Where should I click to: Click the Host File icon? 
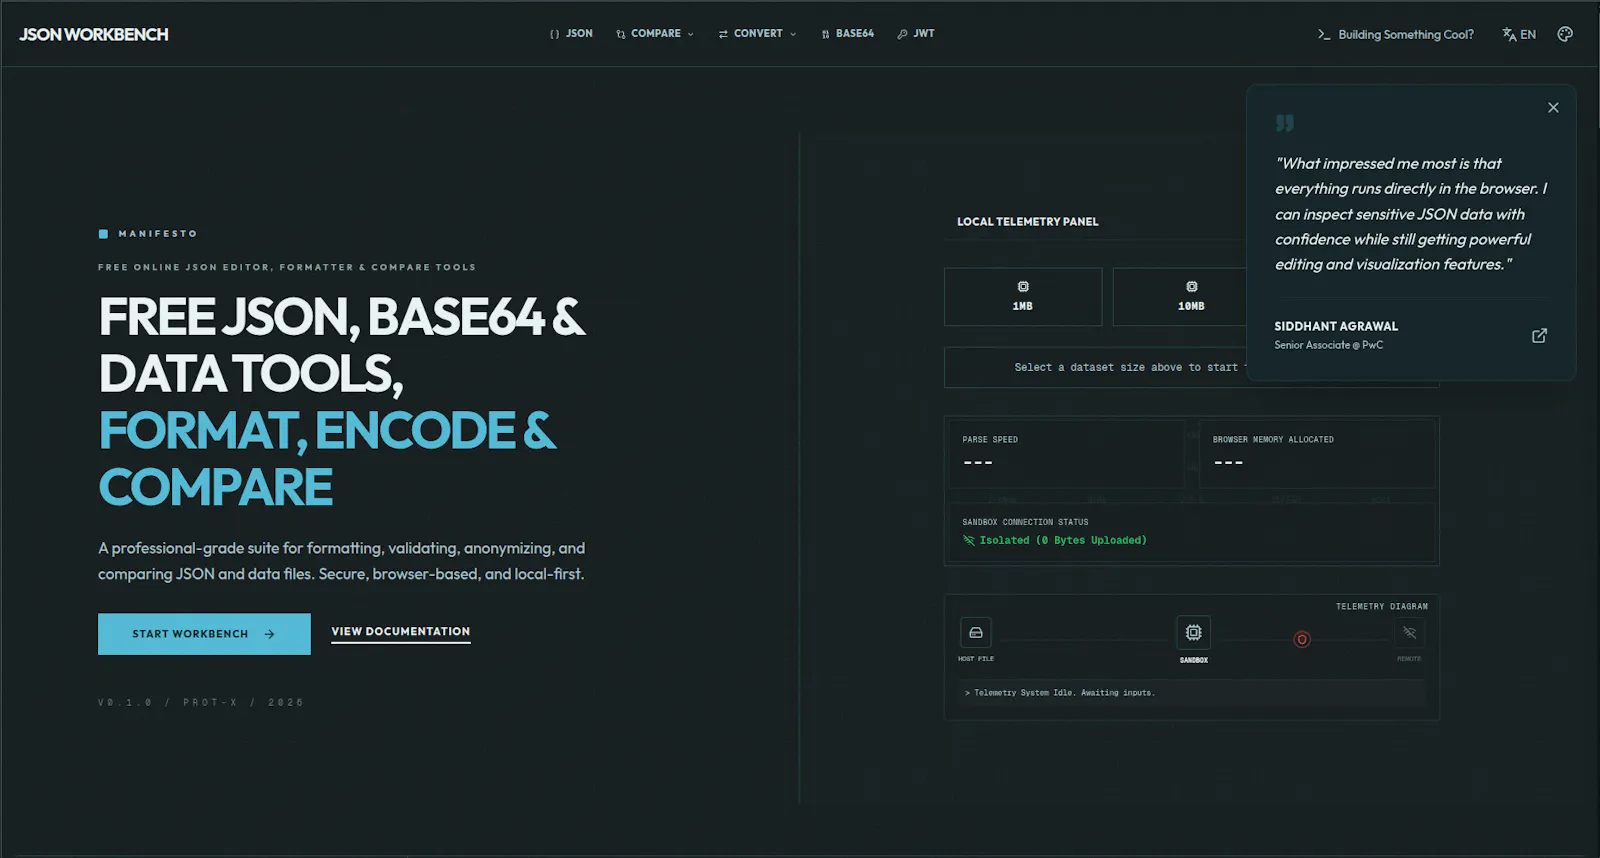pos(976,632)
